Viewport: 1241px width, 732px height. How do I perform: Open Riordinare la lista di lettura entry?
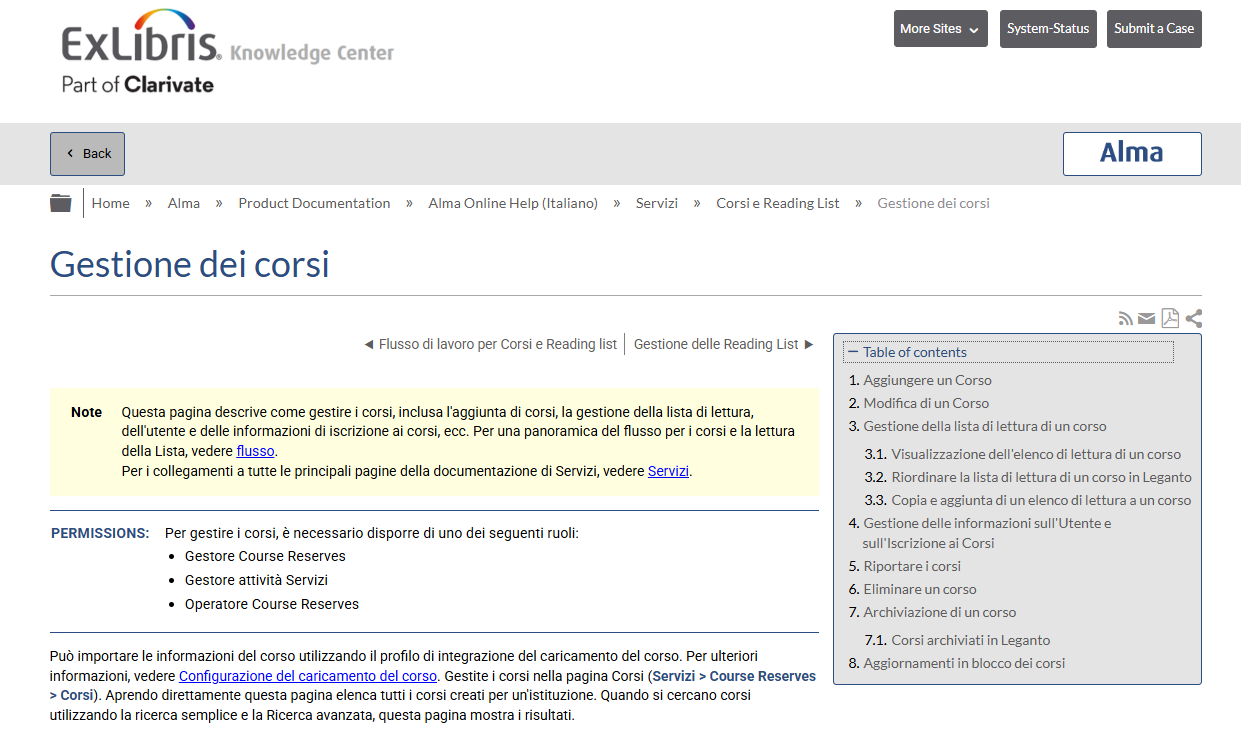point(1041,477)
